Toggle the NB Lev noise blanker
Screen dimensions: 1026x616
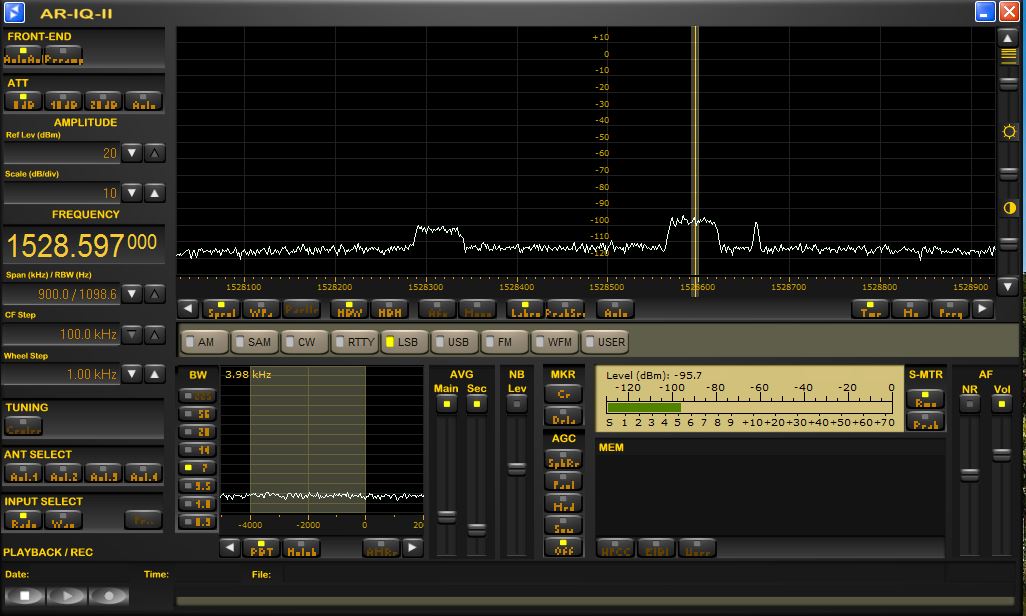(516, 404)
